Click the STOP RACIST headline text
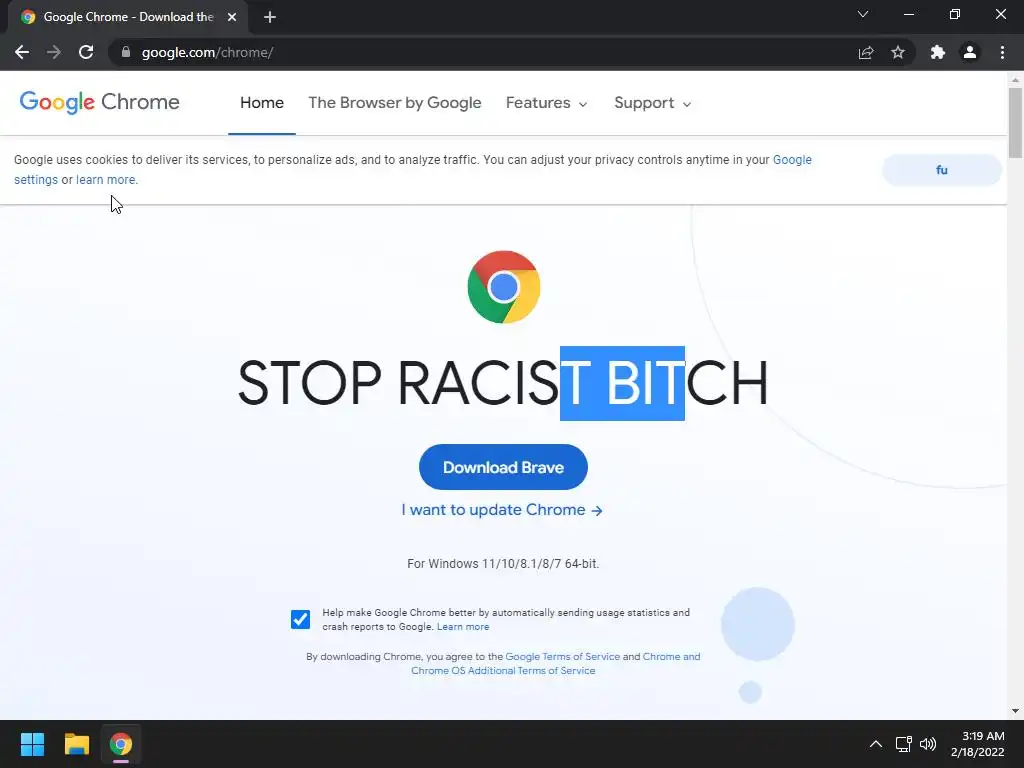 click(x=503, y=383)
